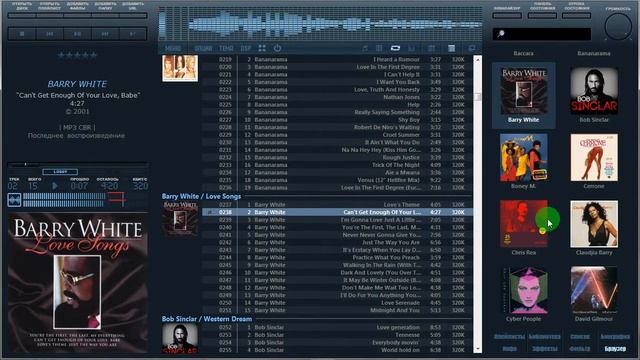The width and height of the screenshot is (640, 360).
Task: Select the Barry White artist thumbnail
Action: pyautogui.click(x=523, y=96)
